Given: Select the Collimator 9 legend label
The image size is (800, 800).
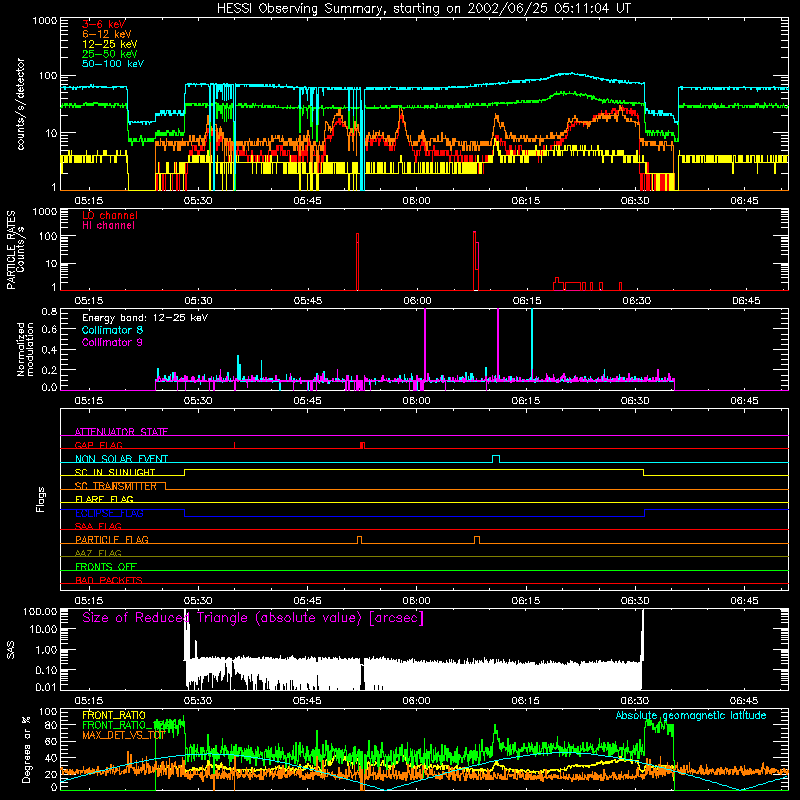Looking at the screenshot, I should 112,342.
